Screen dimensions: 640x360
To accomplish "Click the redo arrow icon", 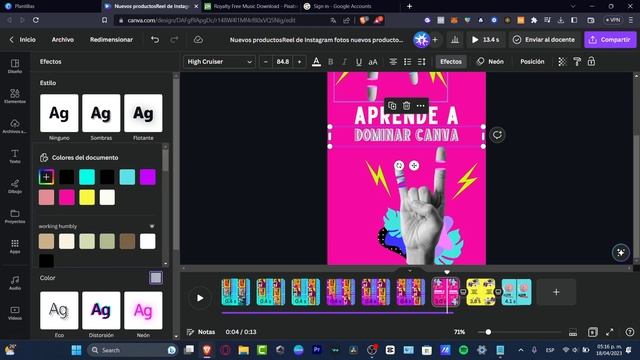I will pos(174,40).
